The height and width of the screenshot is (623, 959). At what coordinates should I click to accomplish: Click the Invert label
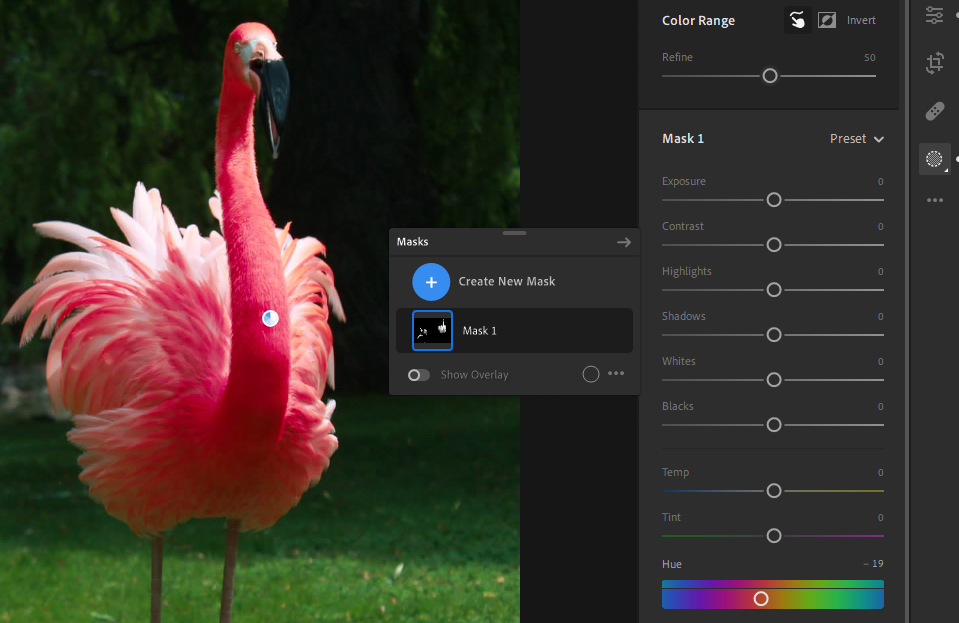pyautogui.click(x=861, y=20)
